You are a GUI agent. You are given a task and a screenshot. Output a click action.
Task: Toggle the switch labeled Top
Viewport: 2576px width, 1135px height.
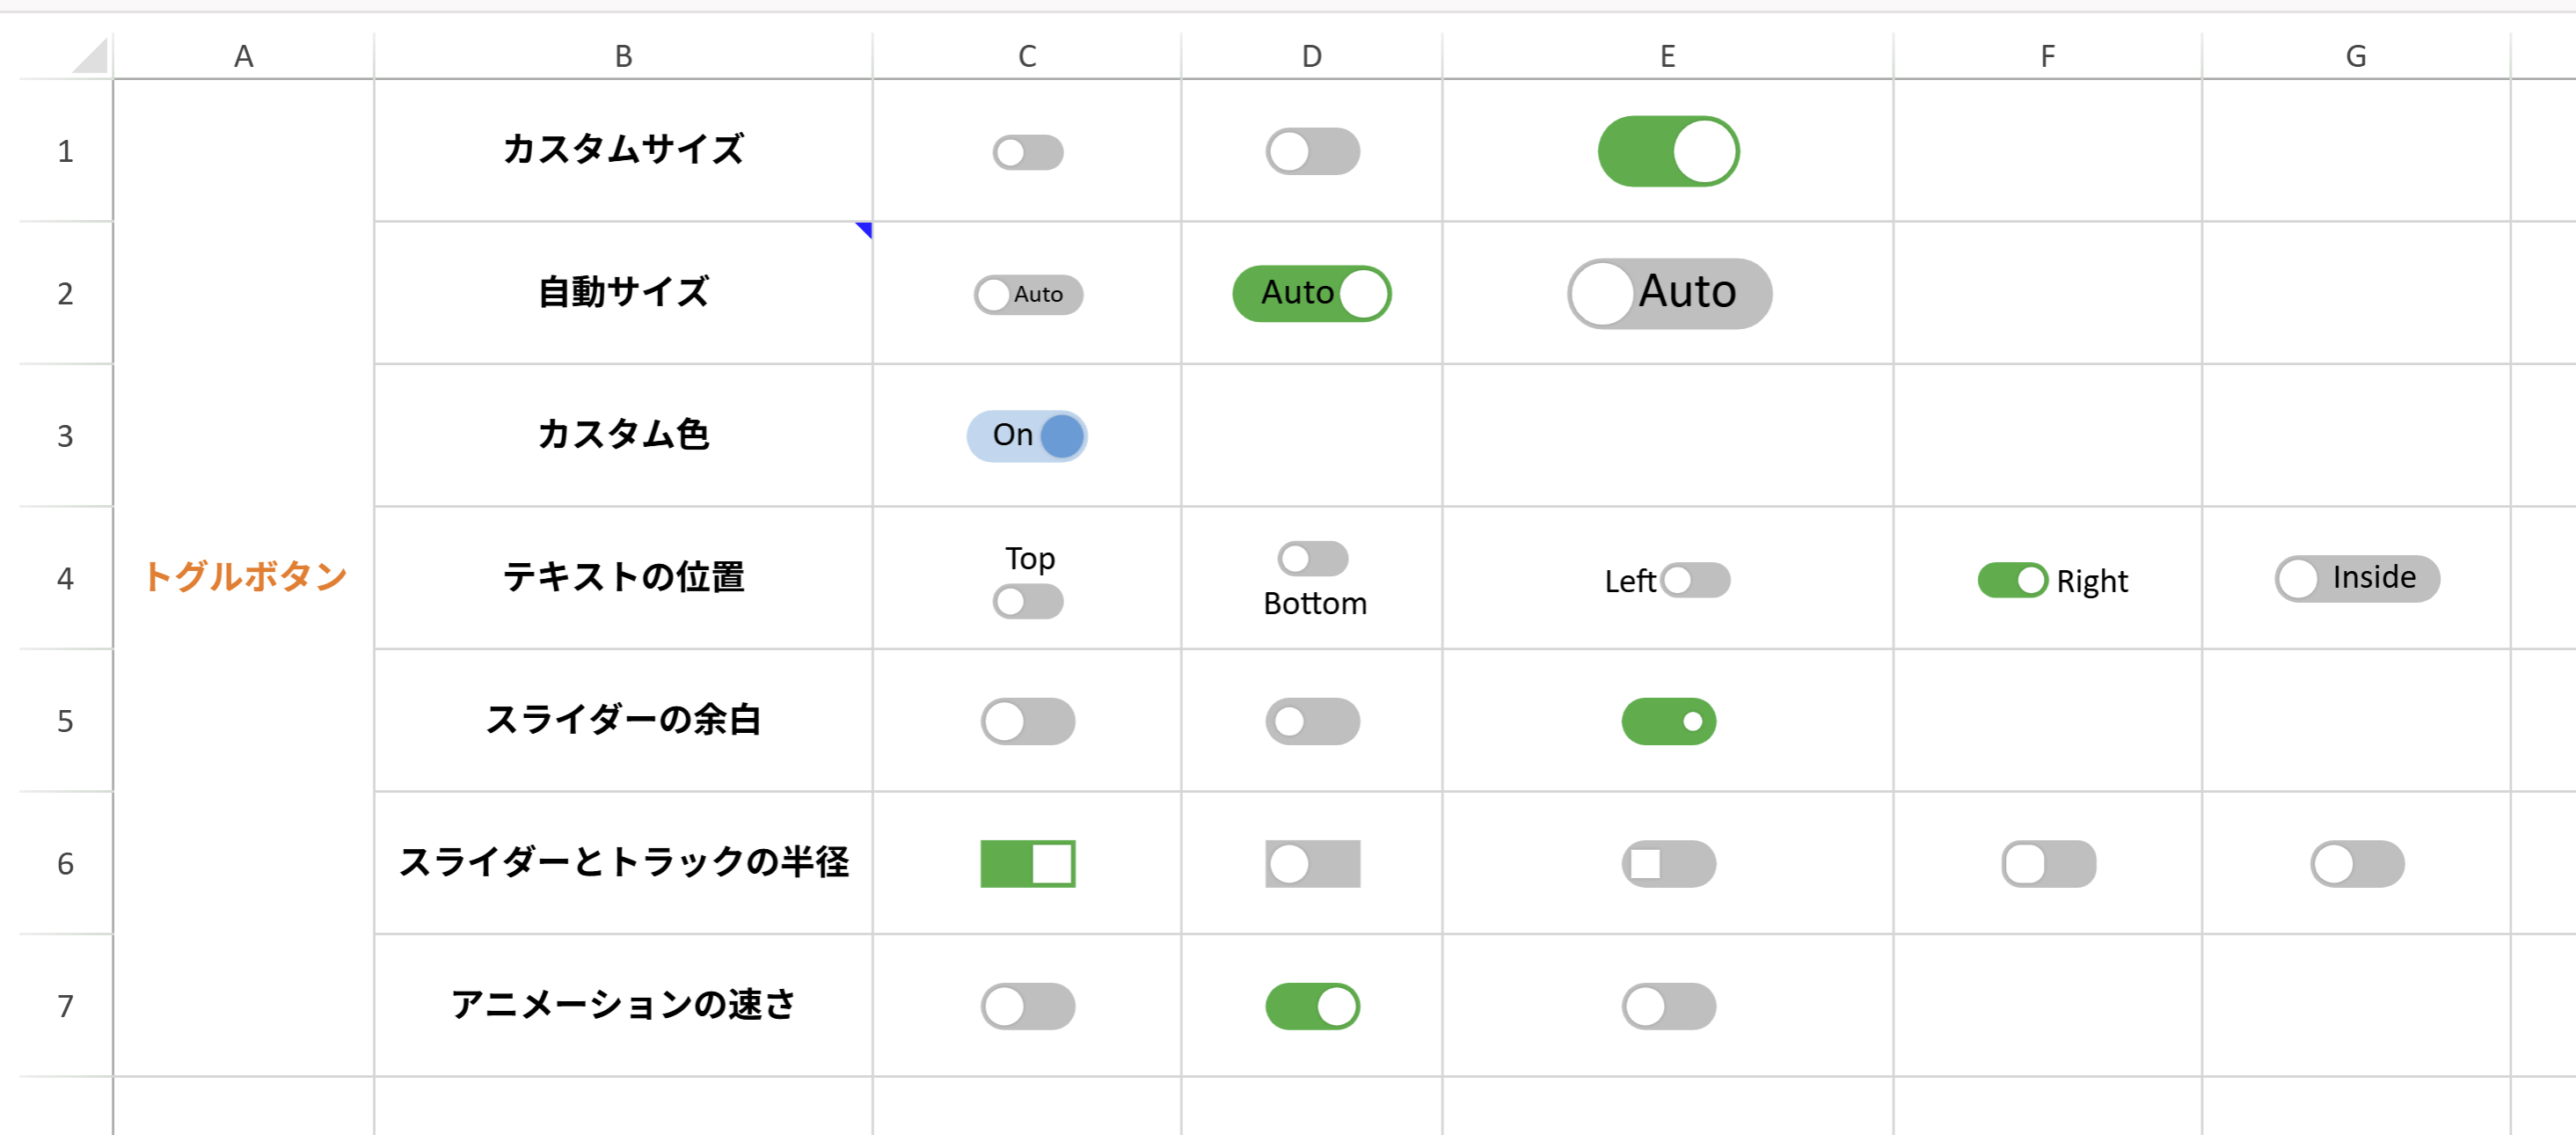pyautogui.click(x=1027, y=601)
